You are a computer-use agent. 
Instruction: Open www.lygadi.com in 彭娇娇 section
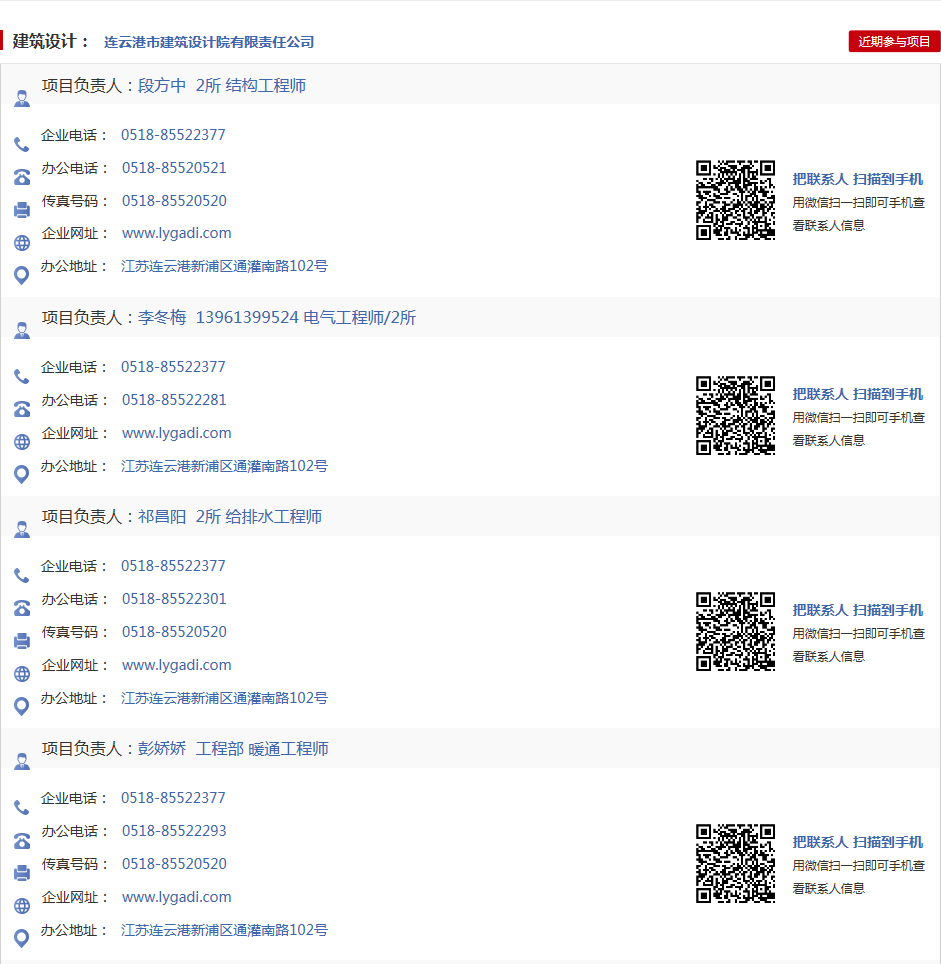point(176,897)
